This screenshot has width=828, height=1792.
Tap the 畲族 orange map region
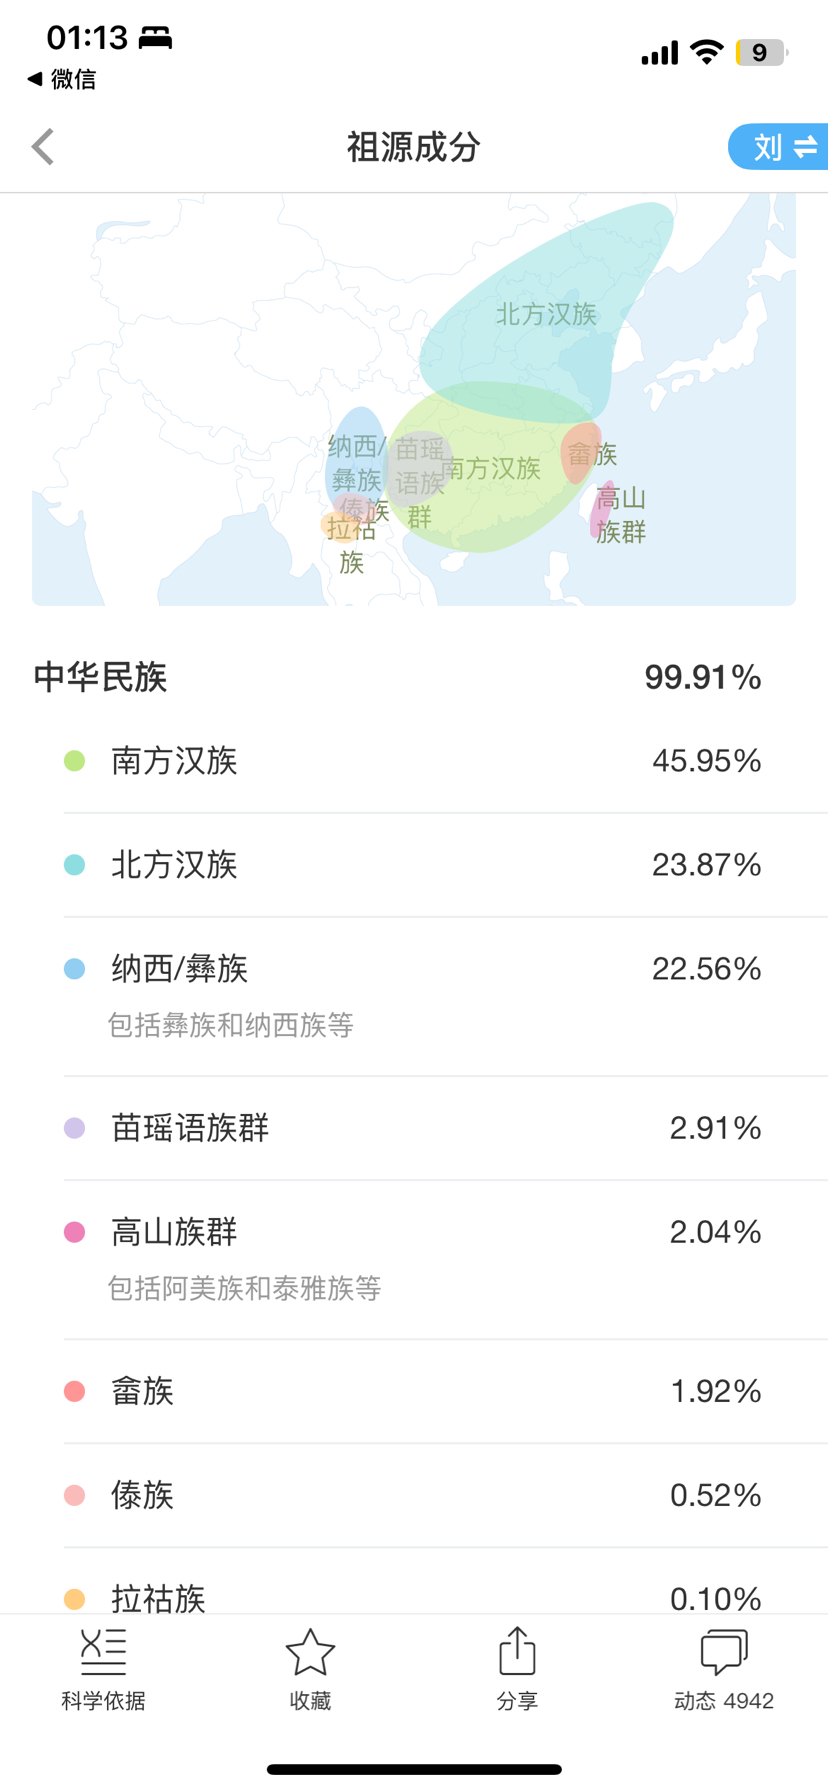pyautogui.click(x=580, y=453)
